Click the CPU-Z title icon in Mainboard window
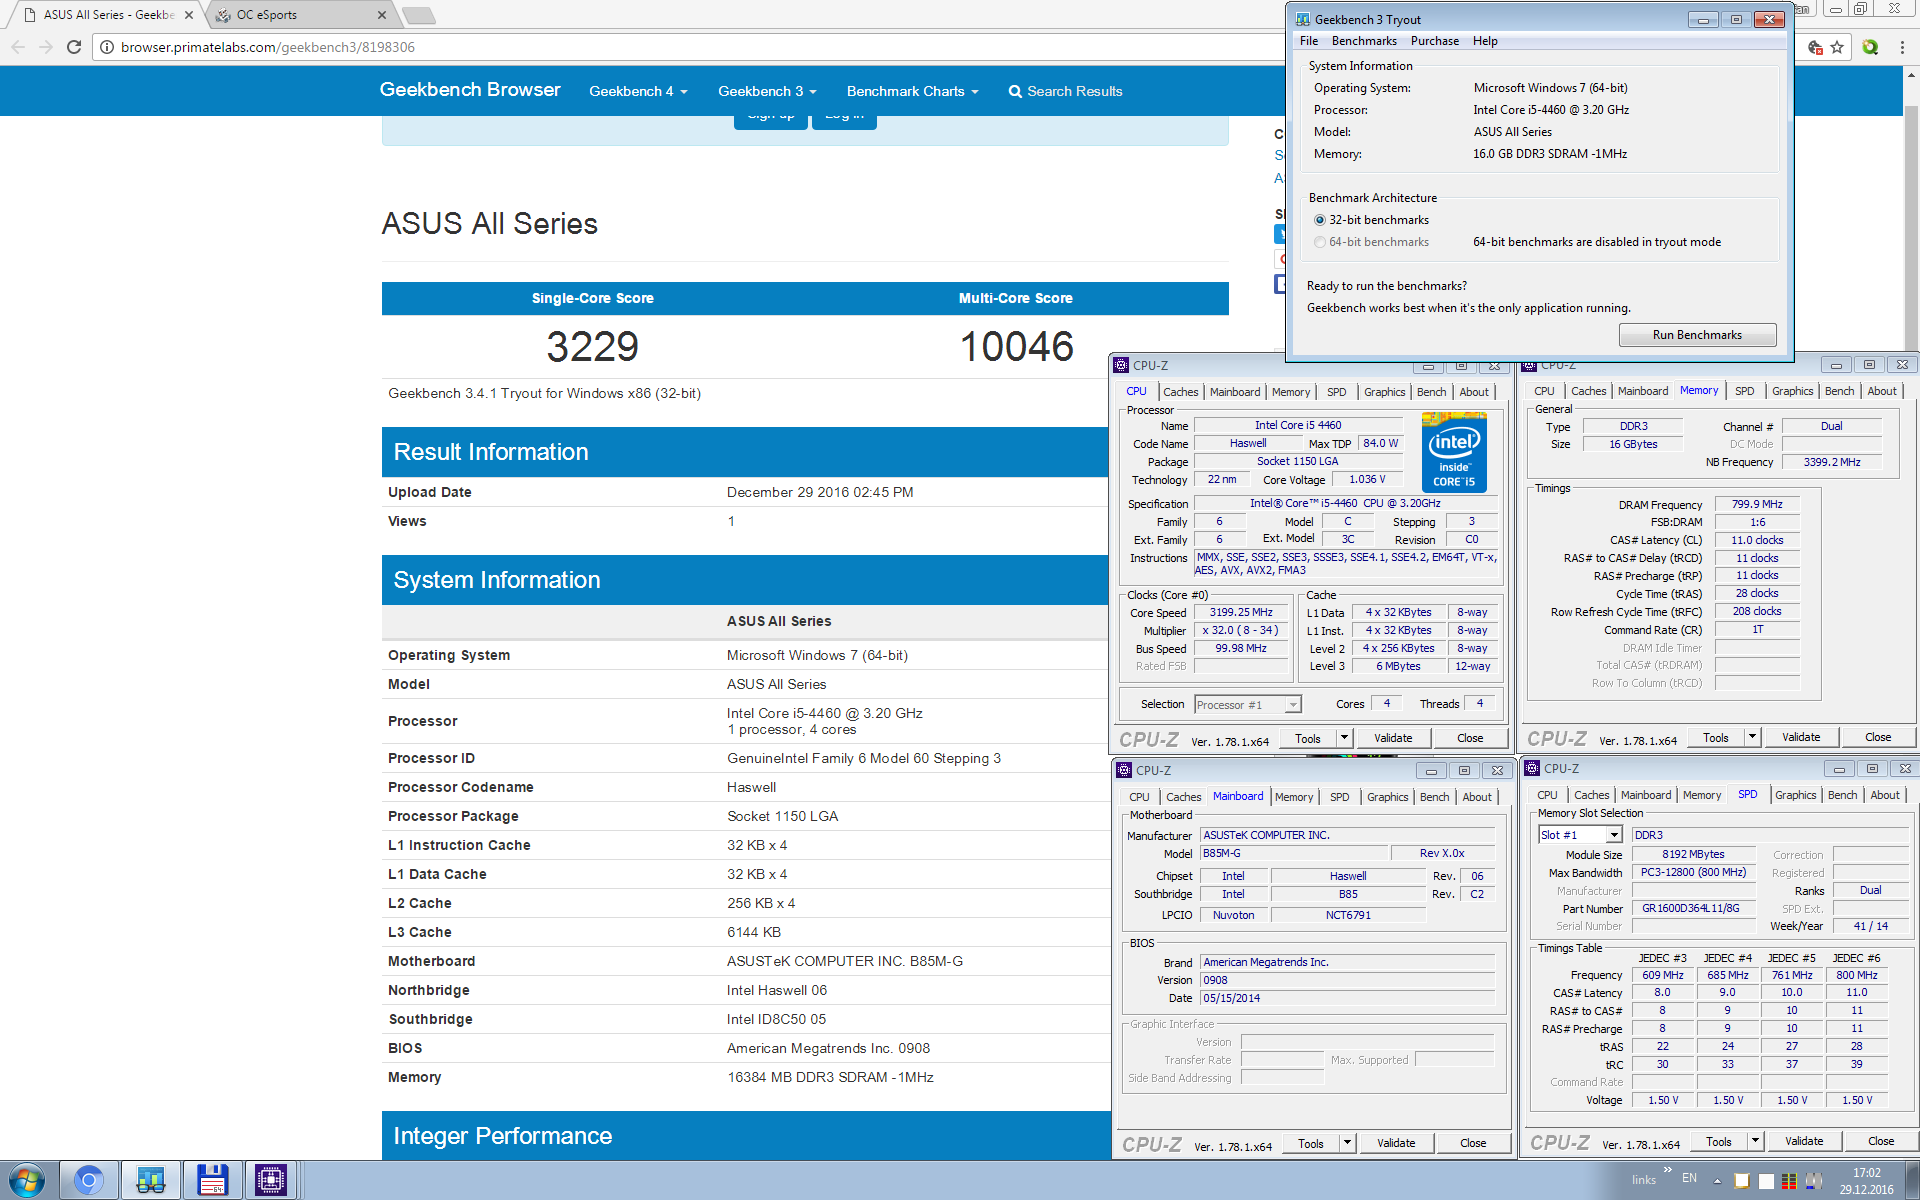The height and width of the screenshot is (1200, 1920). click(1124, 770)
